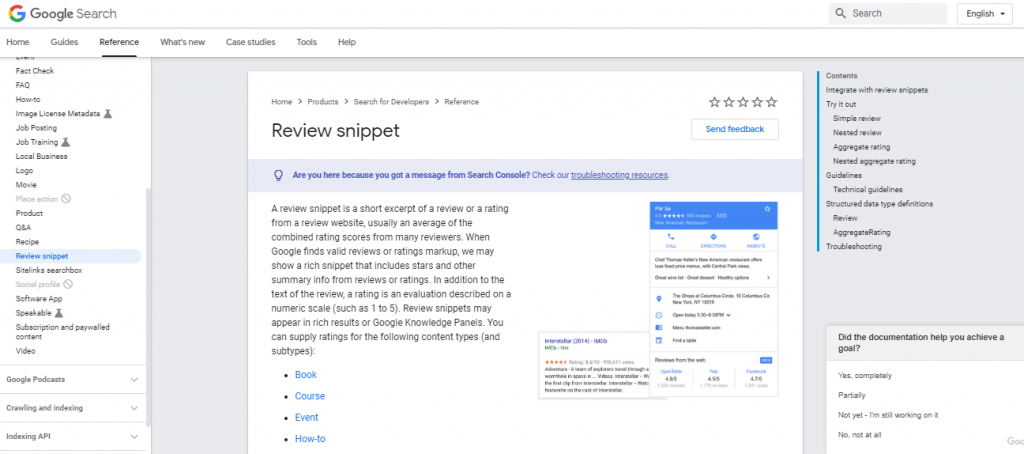1024x454 pixels.
Task: Click the Google Search logo
Action: pyautogui.click(x=62, y=13)
